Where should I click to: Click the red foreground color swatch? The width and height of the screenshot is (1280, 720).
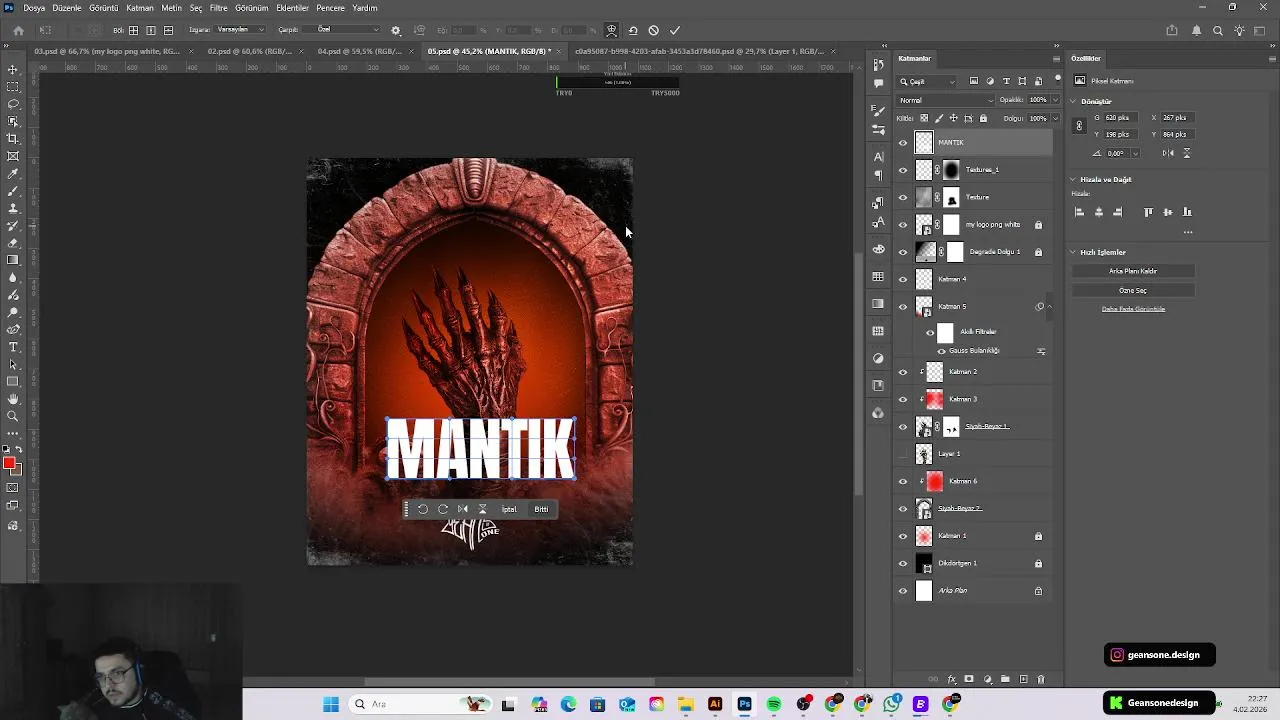point(9,462)
